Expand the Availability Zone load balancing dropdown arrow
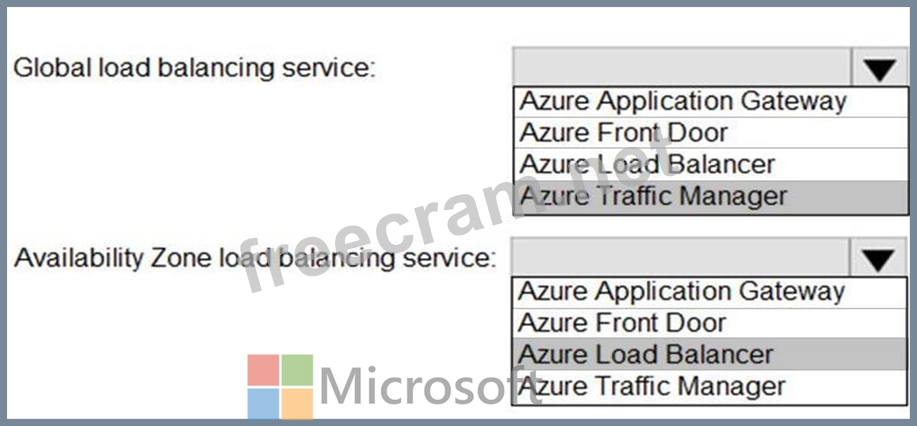Screen dimensions: 917x426 pyautogui.click(x=878, y=258)
